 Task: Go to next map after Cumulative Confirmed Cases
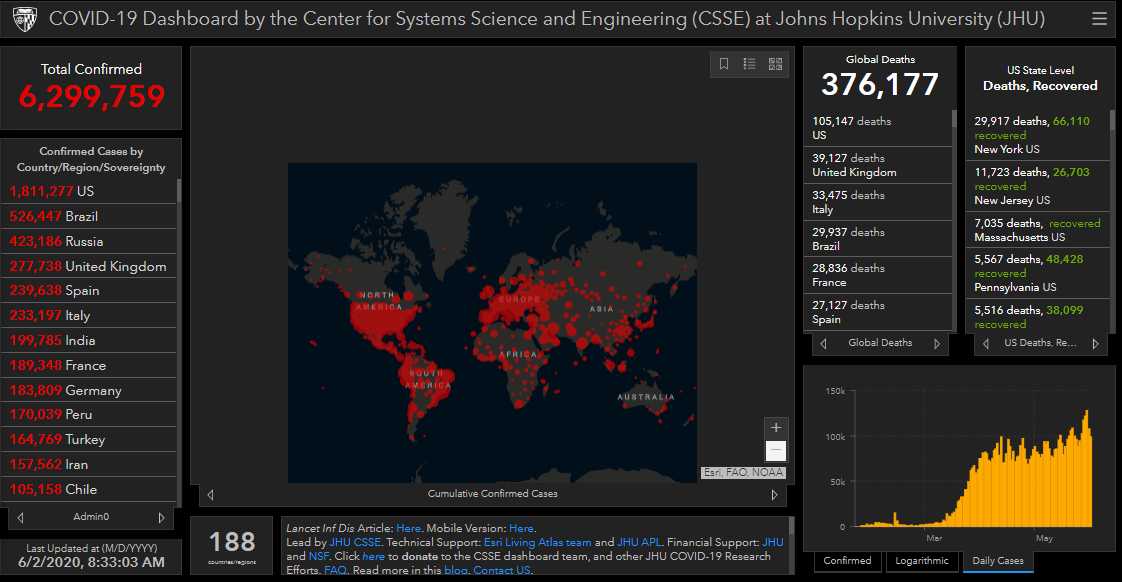pyautogui.click(x=774, y=494)
